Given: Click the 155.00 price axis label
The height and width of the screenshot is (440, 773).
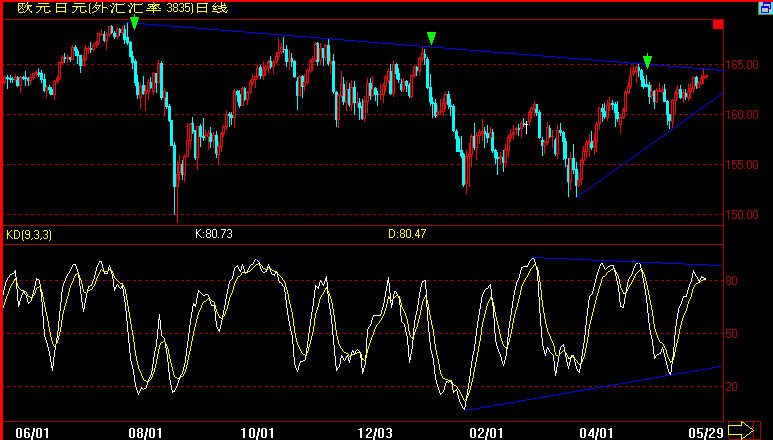Looking at the screenshot, I should [741, 165].
